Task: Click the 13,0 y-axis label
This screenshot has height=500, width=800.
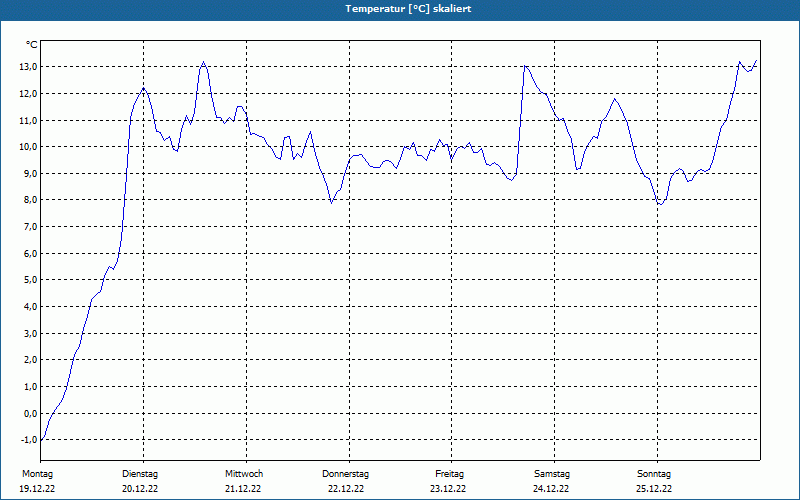Action: click(28, 67)
